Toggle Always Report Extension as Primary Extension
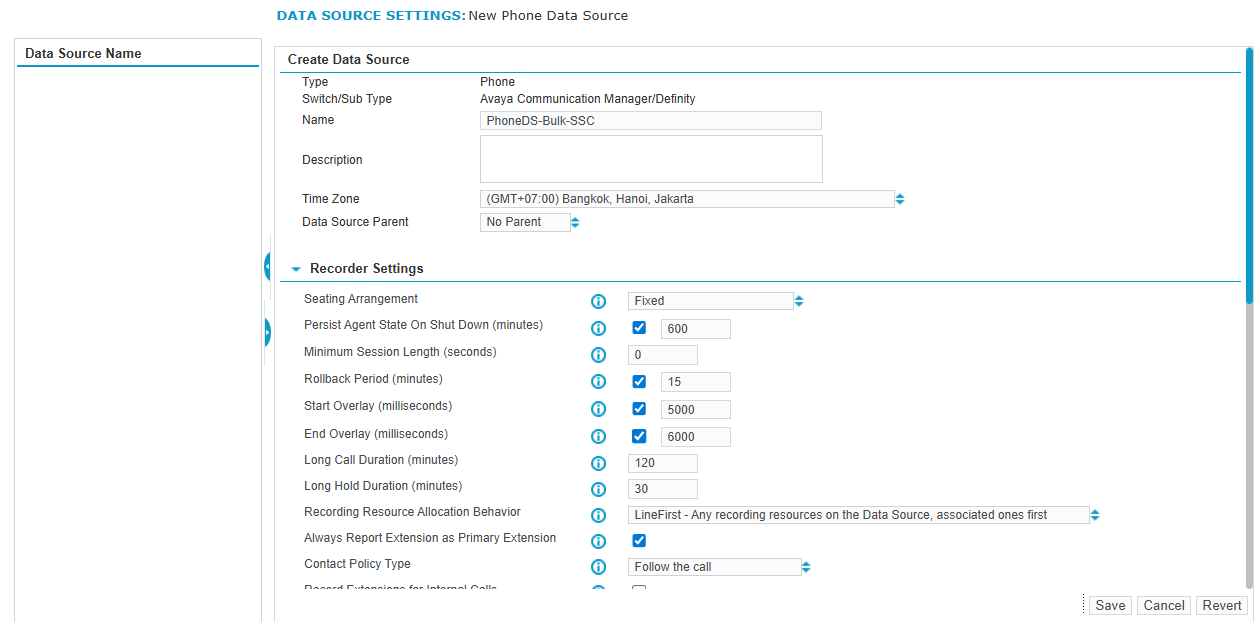This screenshot has width=1255, height=622. pyautogui.click(x=639, y=541)
